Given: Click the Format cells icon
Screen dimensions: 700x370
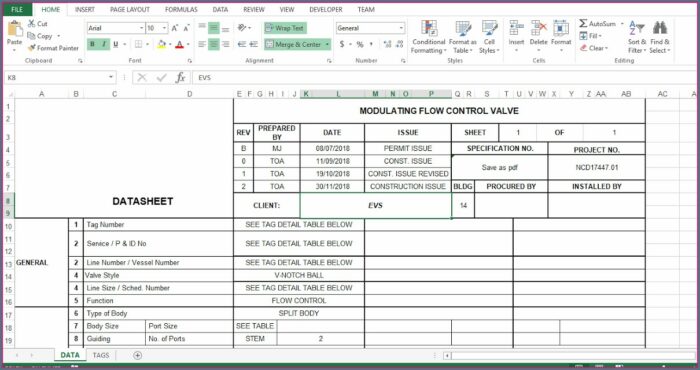Looking at the screenshot, I should (561, 28).
